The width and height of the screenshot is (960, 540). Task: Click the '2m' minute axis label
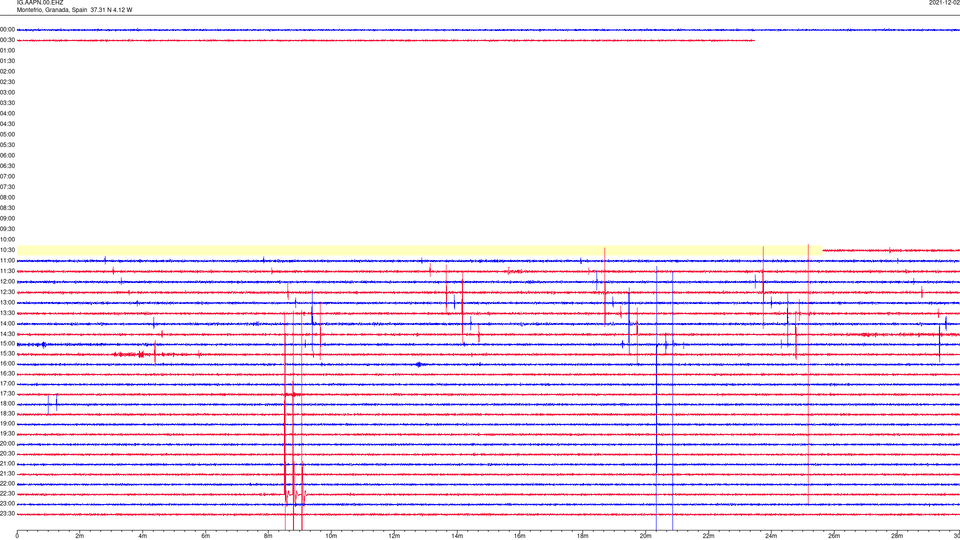(x=80, y=536)
